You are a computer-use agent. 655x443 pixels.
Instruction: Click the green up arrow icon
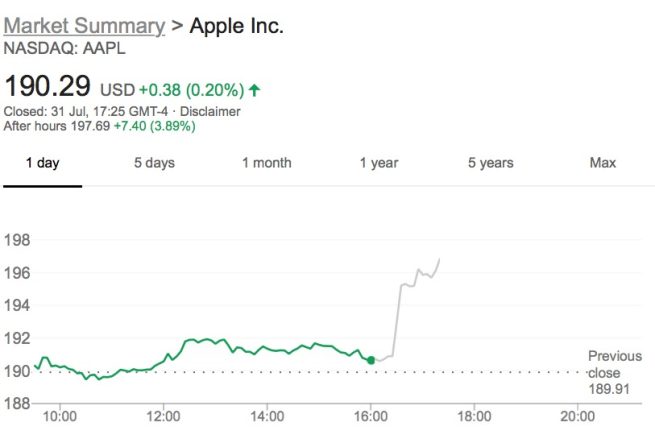coord(254,91)
